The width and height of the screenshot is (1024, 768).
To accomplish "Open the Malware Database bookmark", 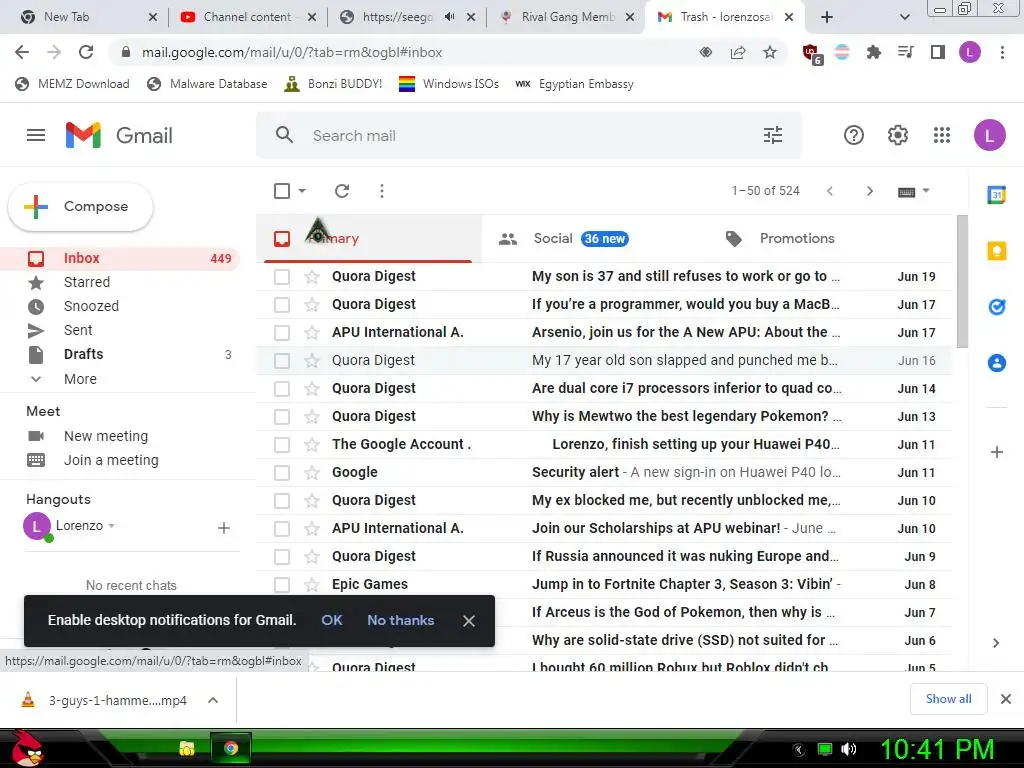I will (x=207, y=84).
